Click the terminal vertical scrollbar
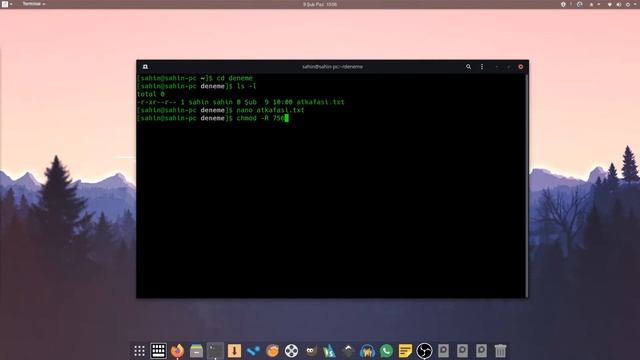Image resolution: width=640 pixels, height=360 pixels. [527, 186]
